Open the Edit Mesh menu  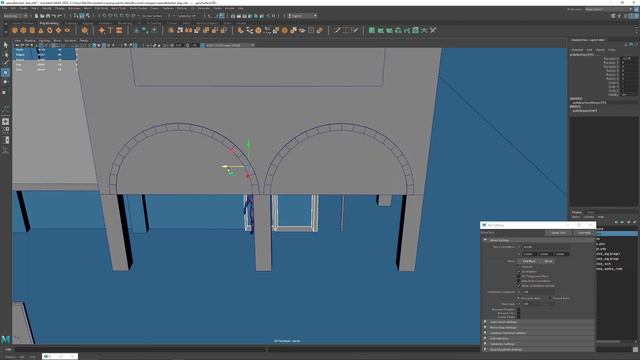(x=101, y=8)
